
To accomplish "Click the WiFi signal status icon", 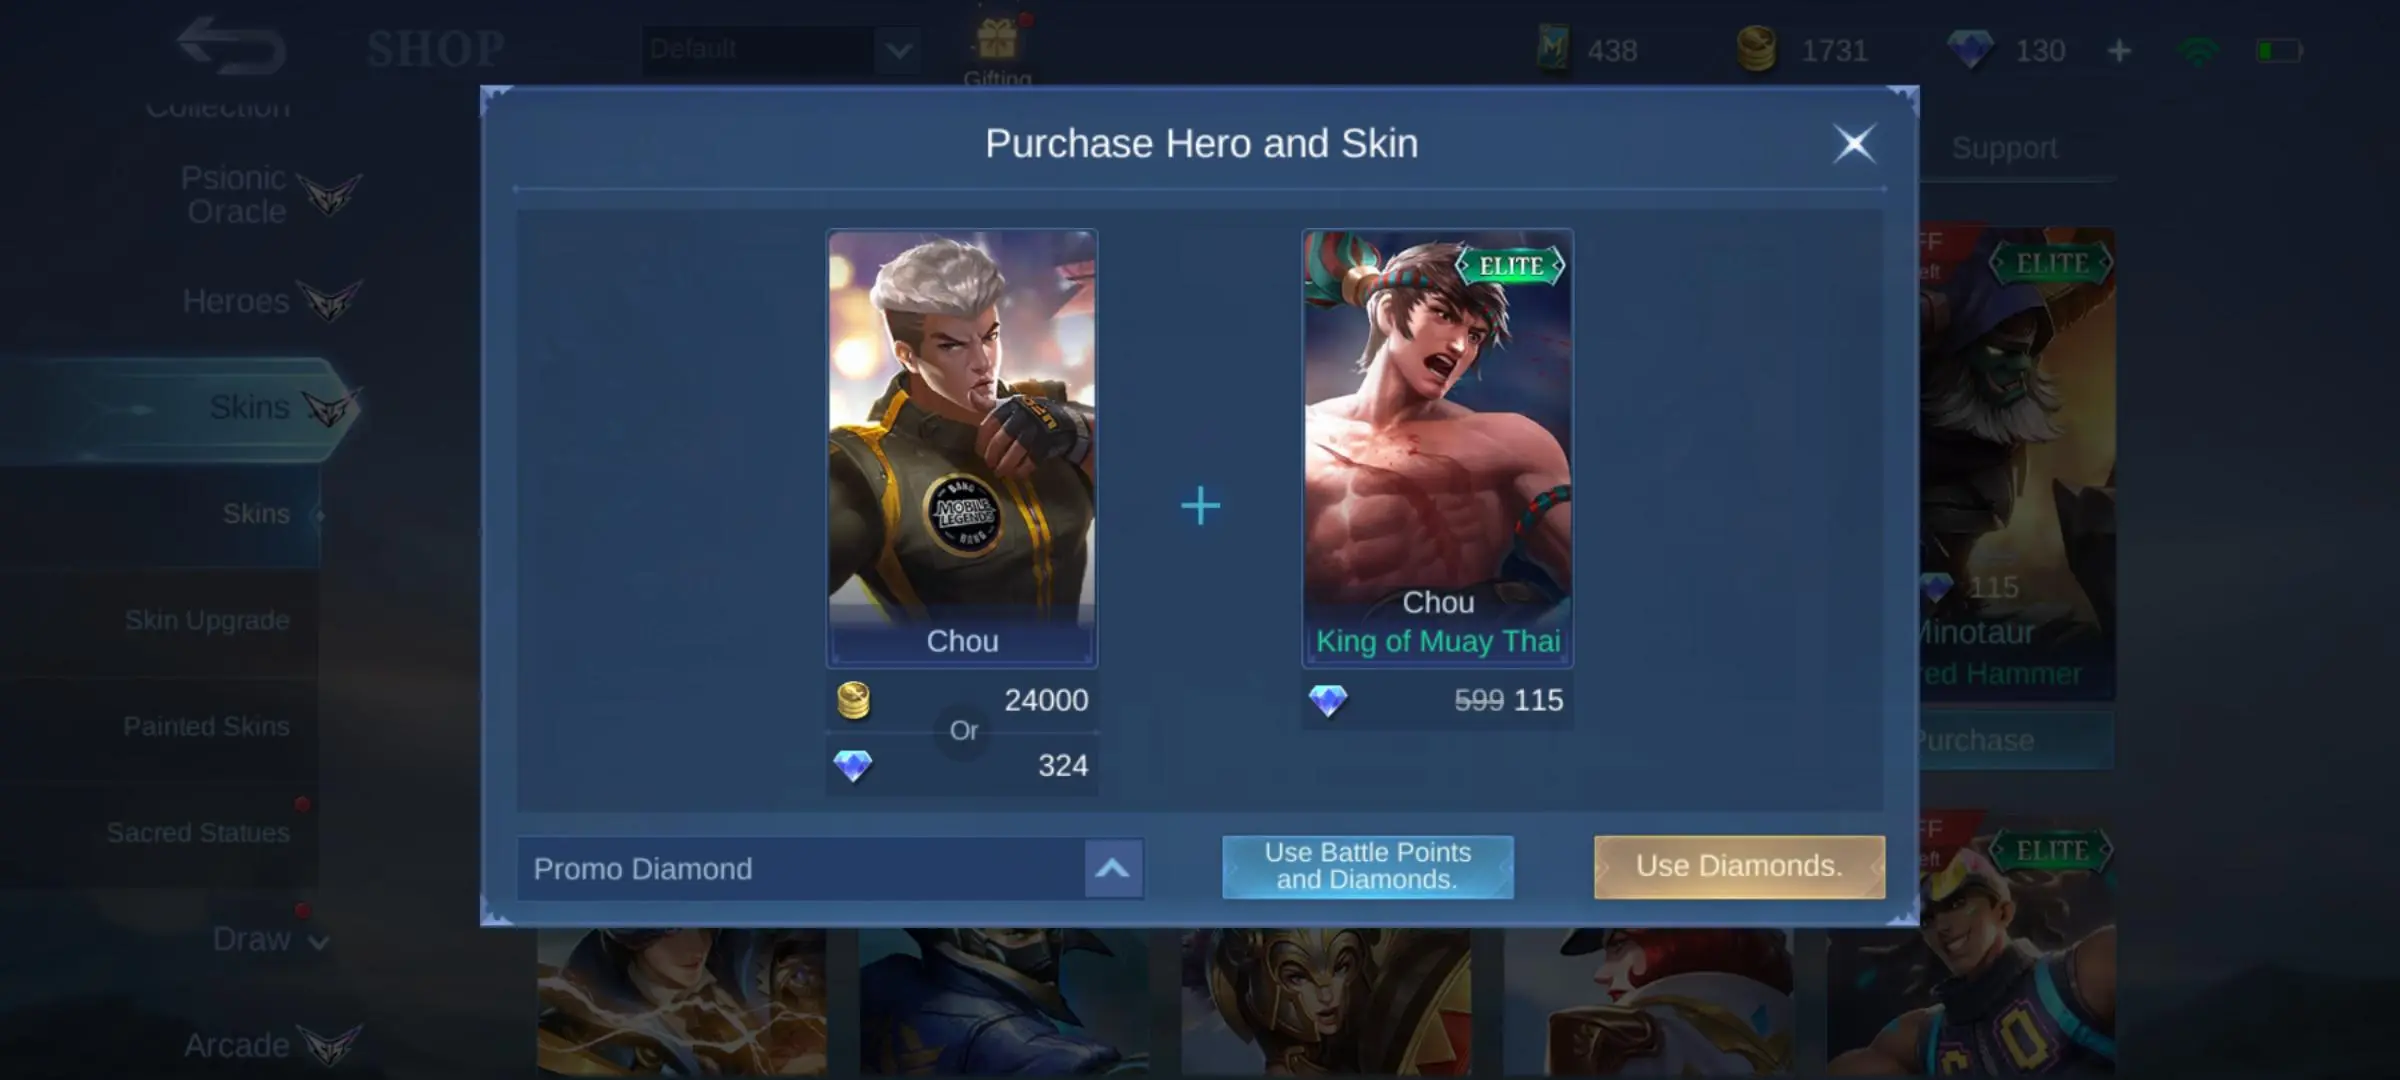I will tap(2198, 50).
